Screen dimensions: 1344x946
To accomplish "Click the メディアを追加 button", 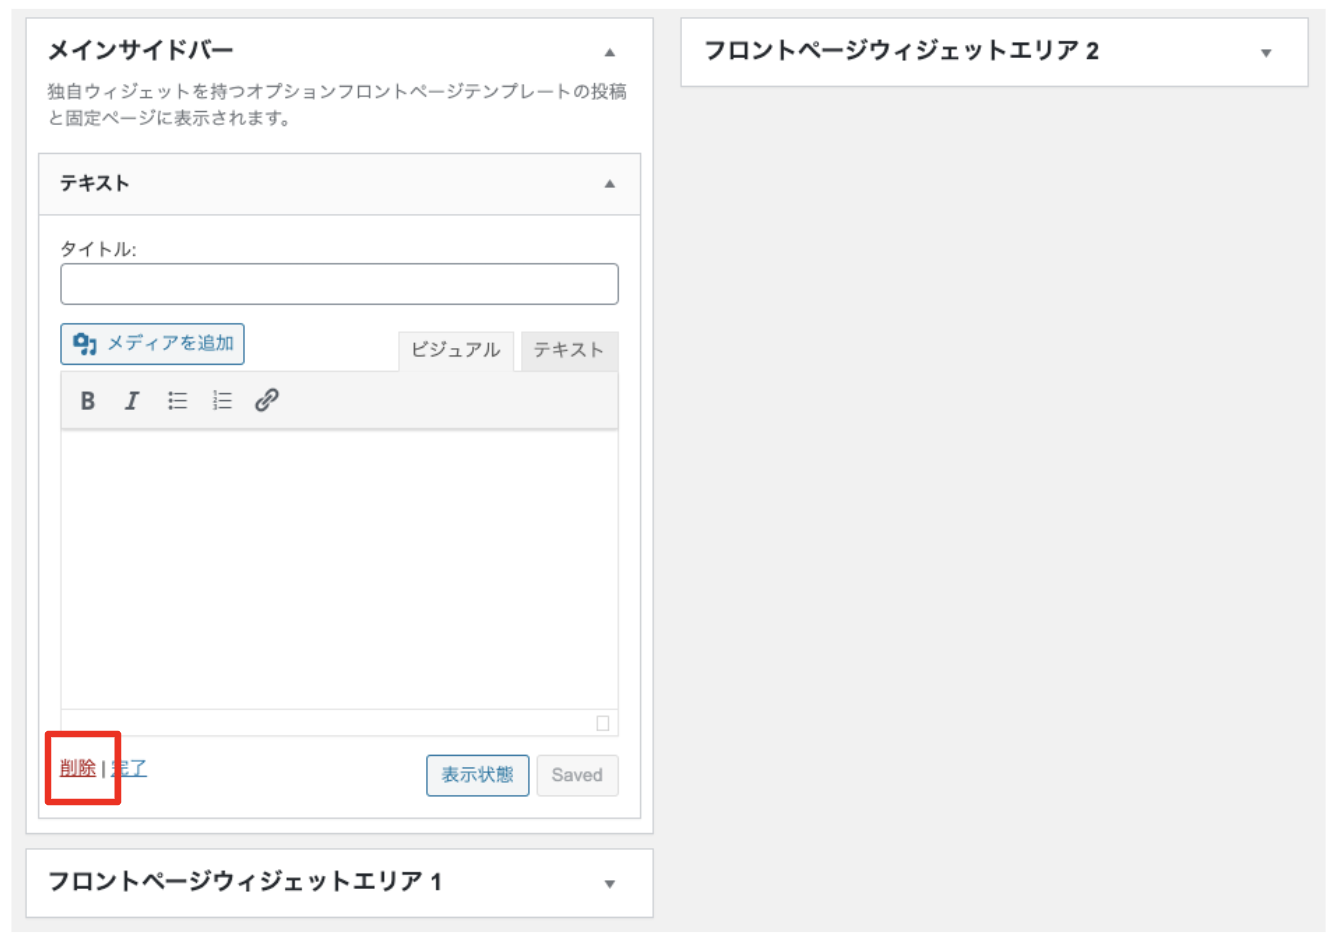I will pos(153,344).
